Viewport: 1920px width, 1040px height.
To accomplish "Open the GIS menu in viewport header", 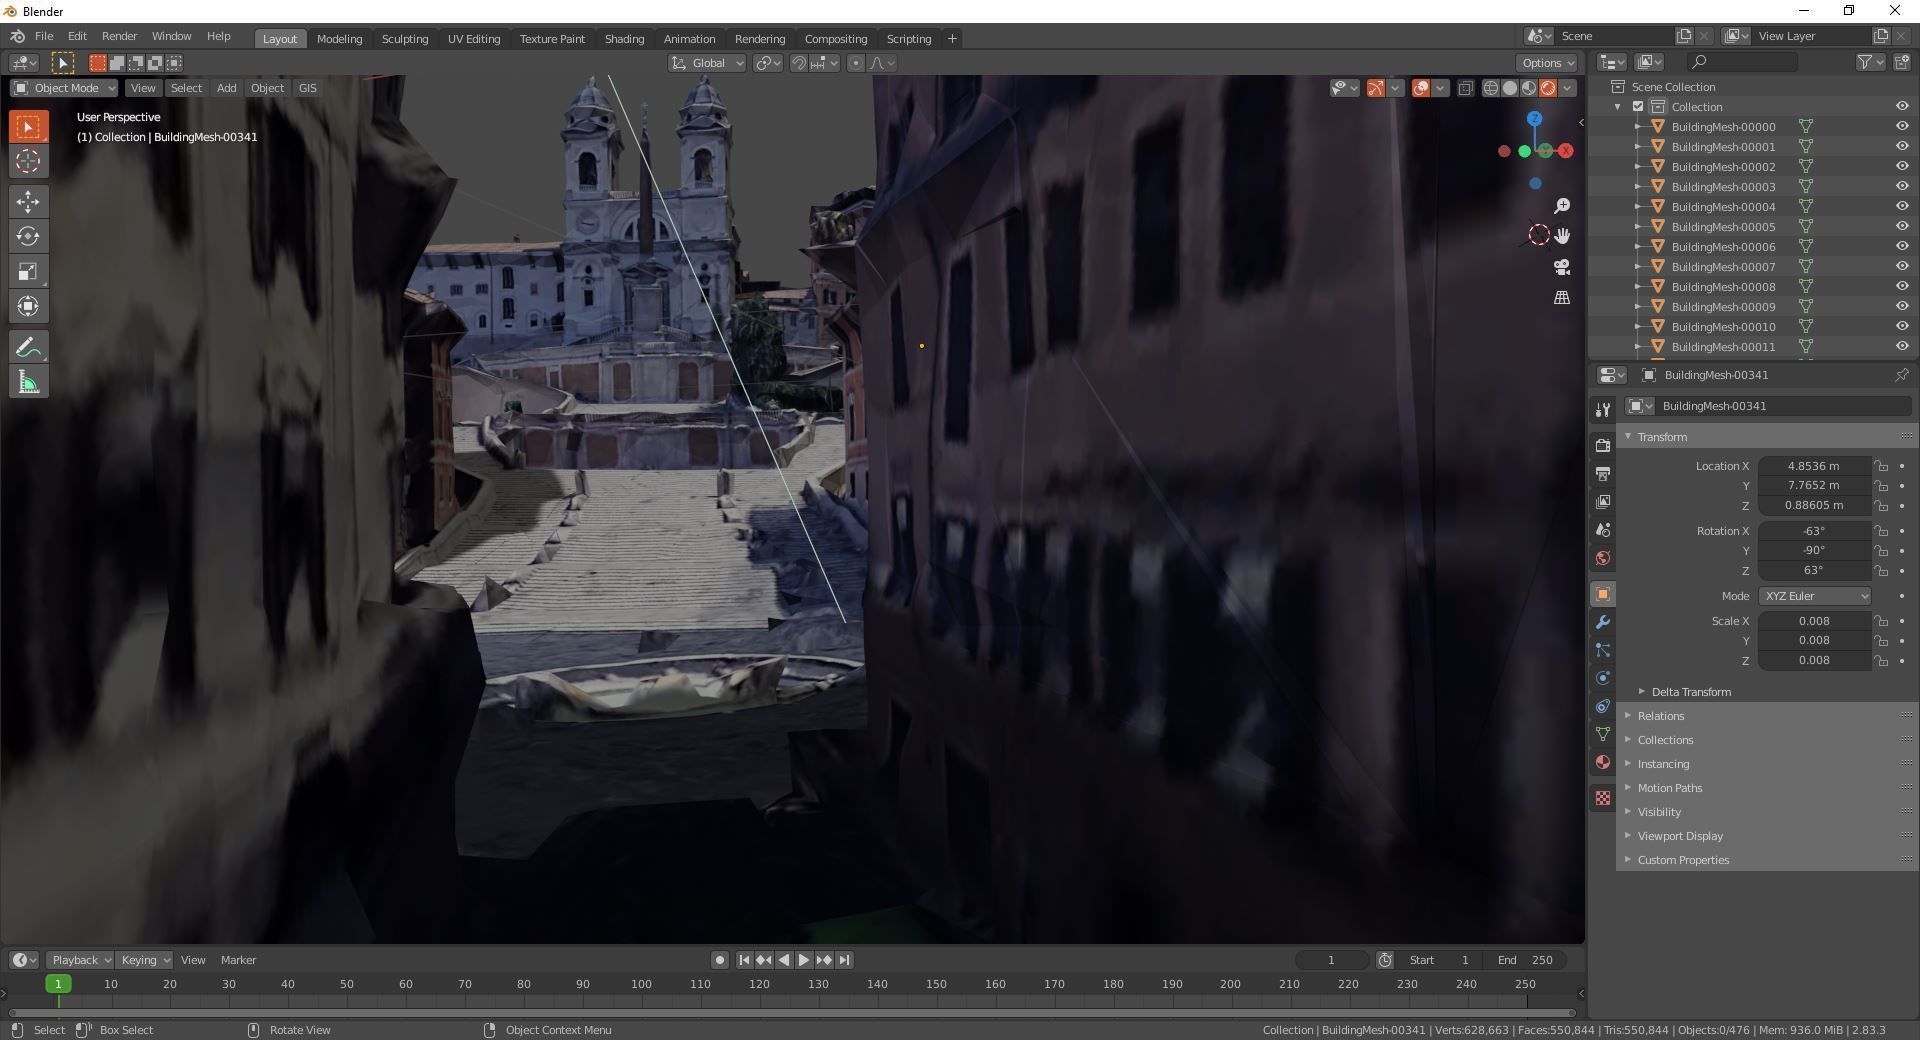I will [307, 88].
